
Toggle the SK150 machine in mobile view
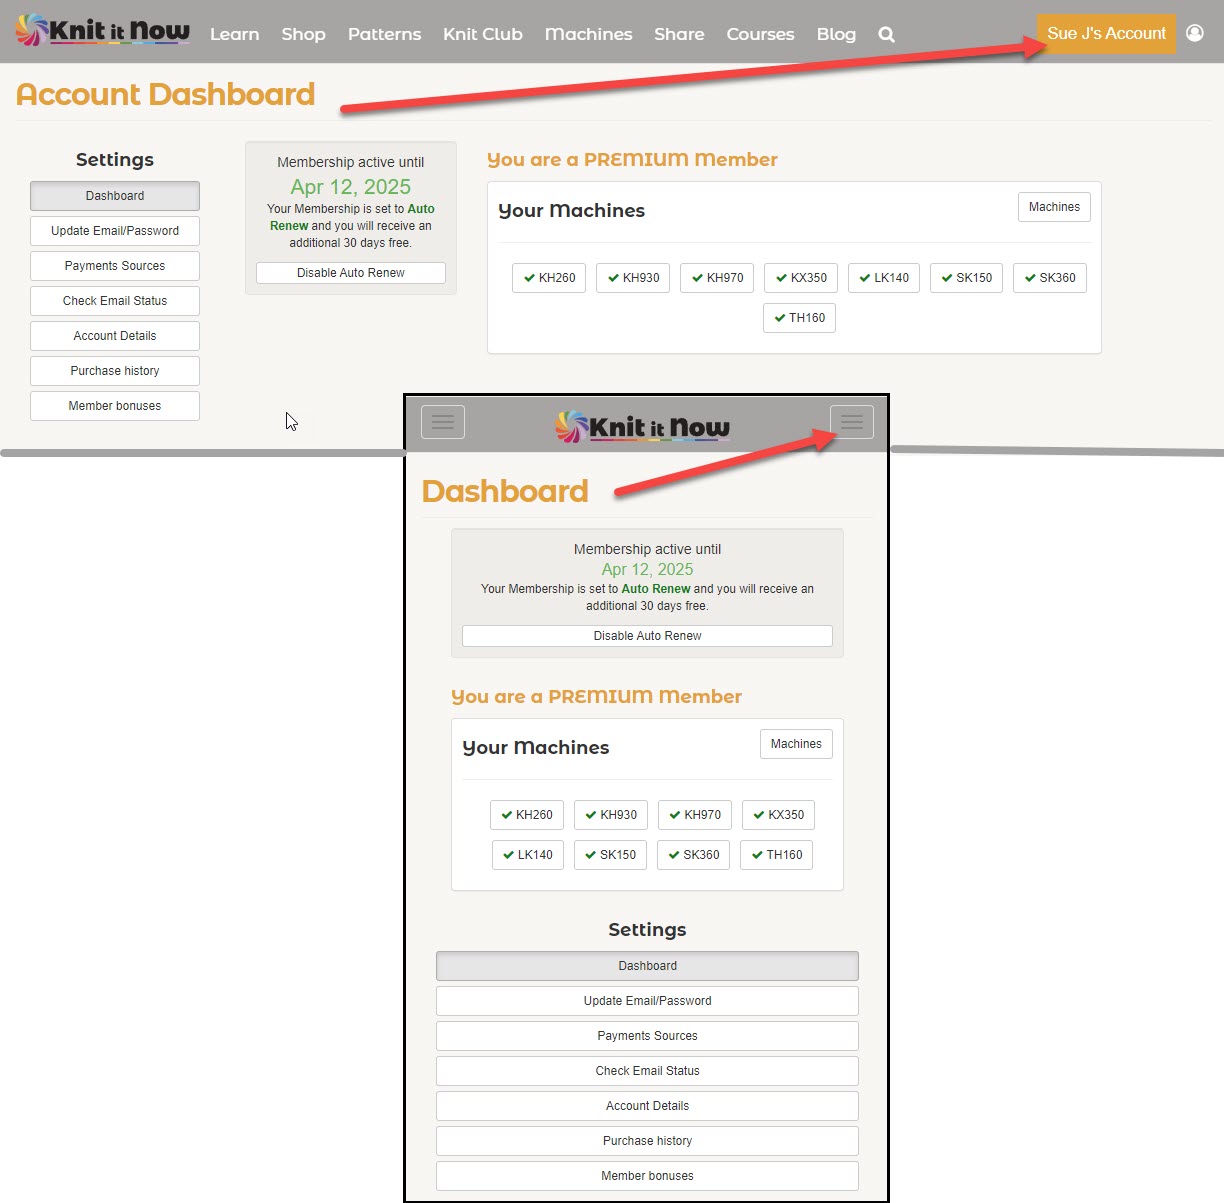[x=610, y=855]
